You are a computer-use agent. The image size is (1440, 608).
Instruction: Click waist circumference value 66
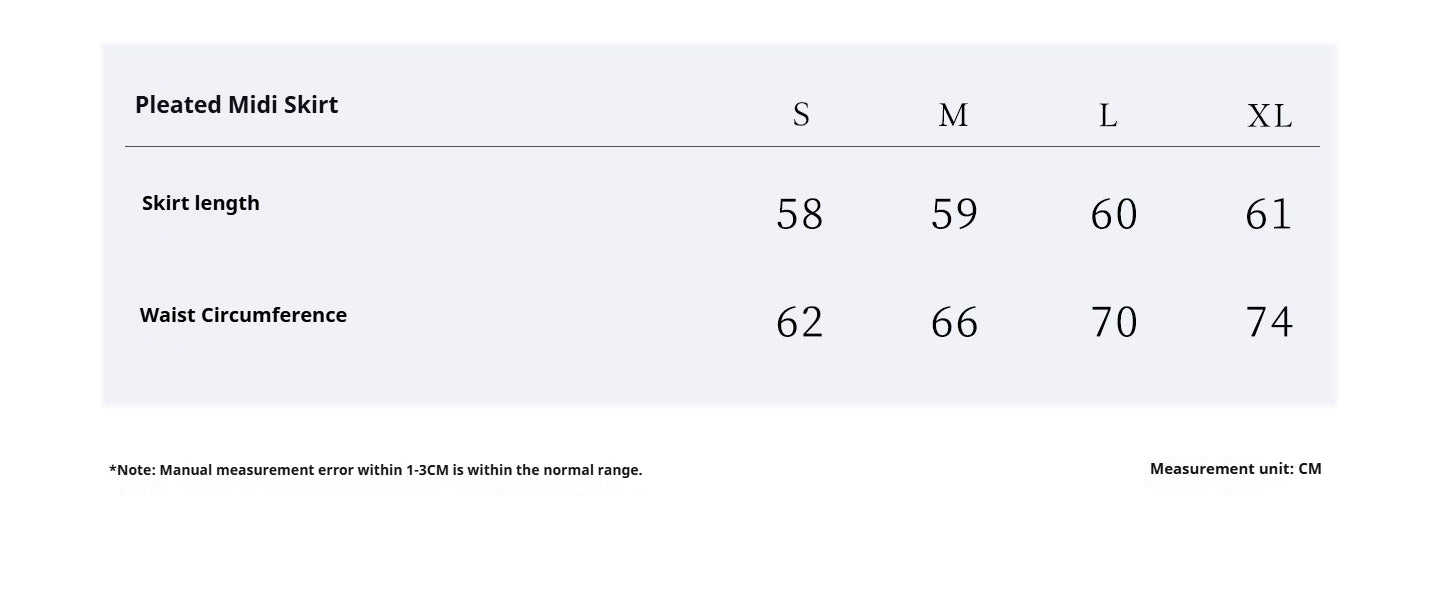point(955,322)
